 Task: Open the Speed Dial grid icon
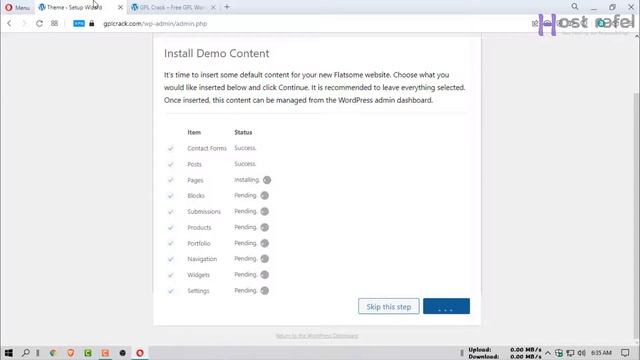click(x=54, y=24)
